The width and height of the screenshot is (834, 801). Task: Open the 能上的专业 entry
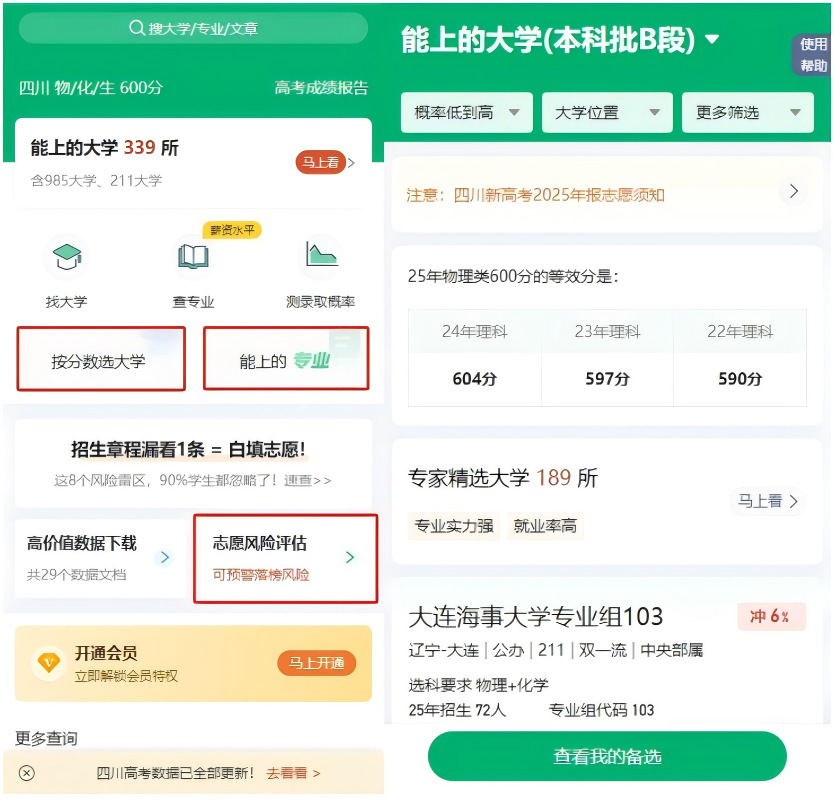[286, 360]
